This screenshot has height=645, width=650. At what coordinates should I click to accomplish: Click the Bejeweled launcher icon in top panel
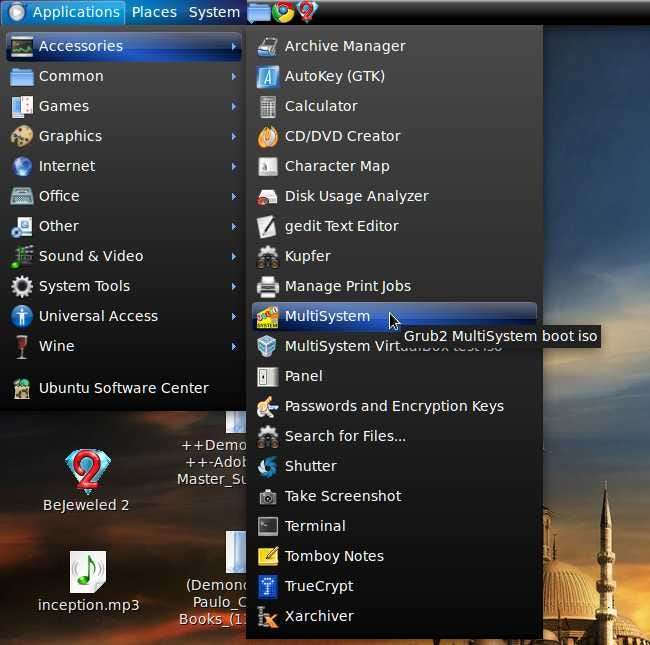pos(307,11)
